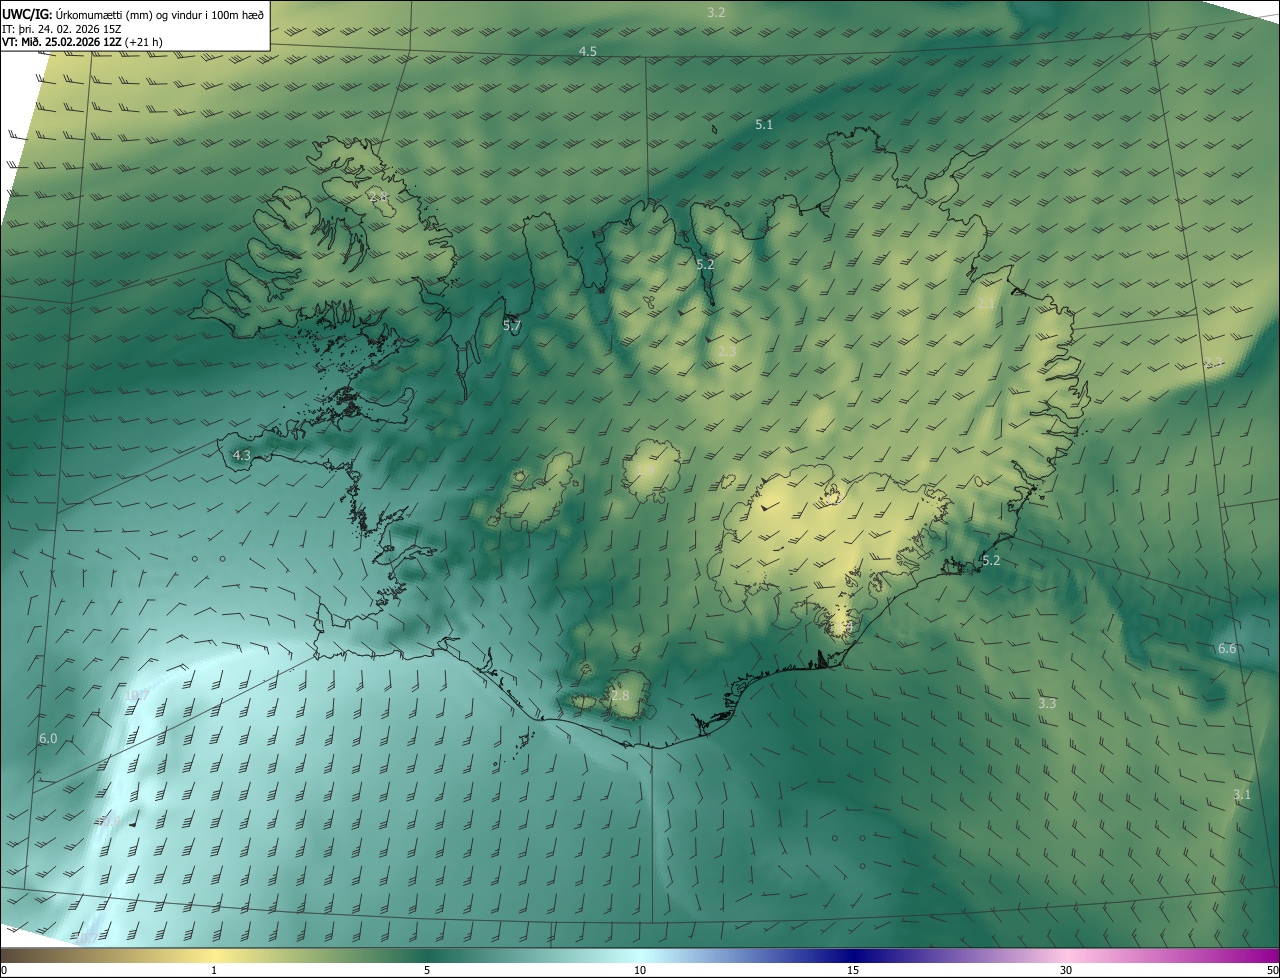Click the 1 tick on the colour scale

click(x=214, y=970)
